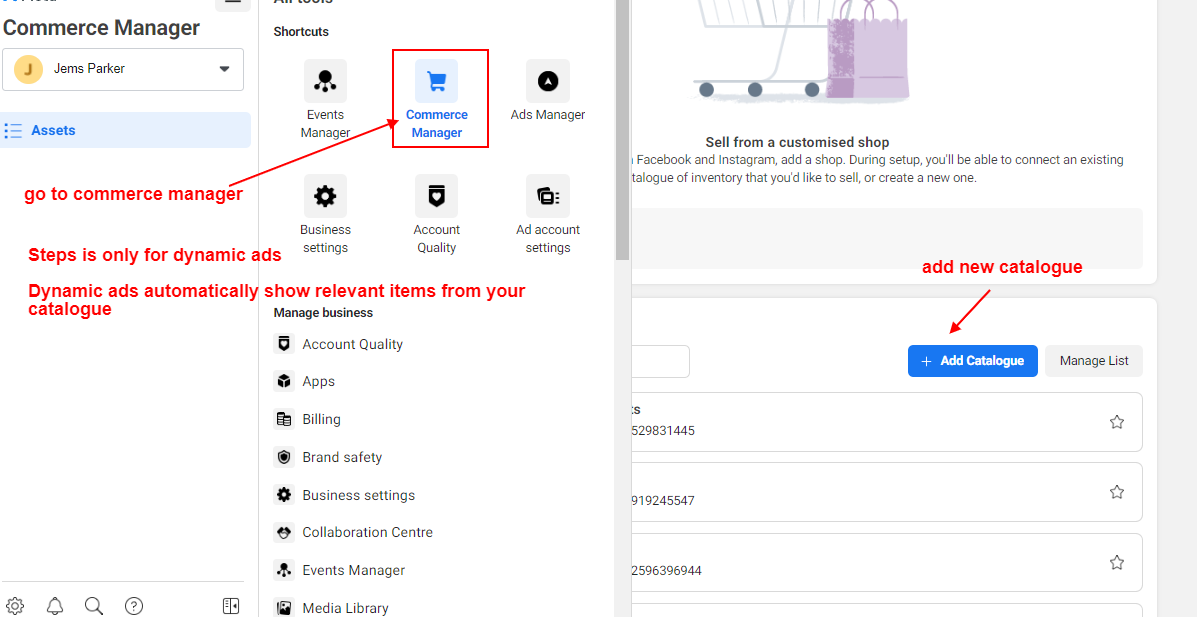Click the help question mark icon
Image resolution: width=1197 pixels, height=617 pixels.
point(134,606)
